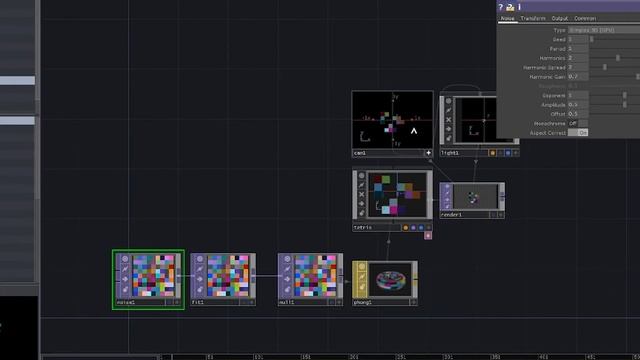Toggle the lock flag on noise1 node
640x360 pixels.
[125, 290]
